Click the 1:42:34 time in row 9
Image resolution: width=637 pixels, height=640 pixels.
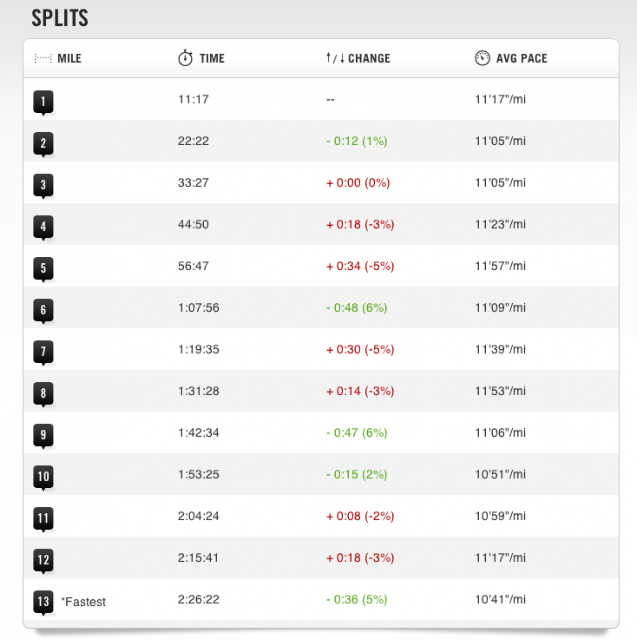[198, 433]
